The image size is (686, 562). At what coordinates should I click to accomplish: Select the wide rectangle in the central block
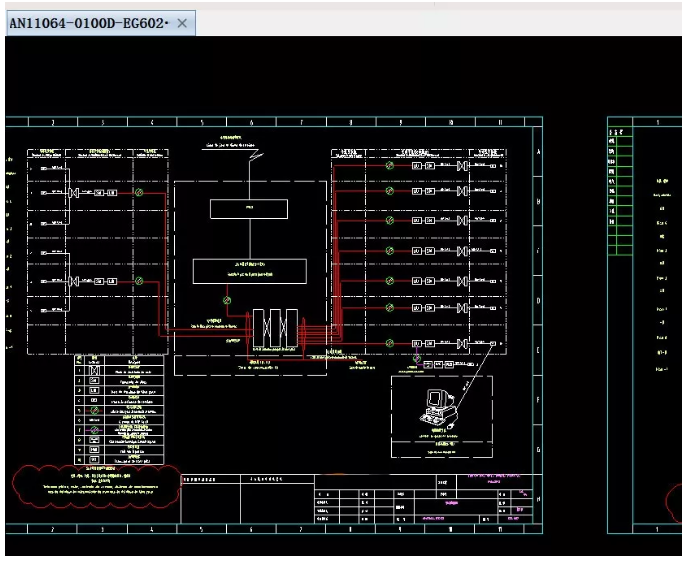point(249,270)
